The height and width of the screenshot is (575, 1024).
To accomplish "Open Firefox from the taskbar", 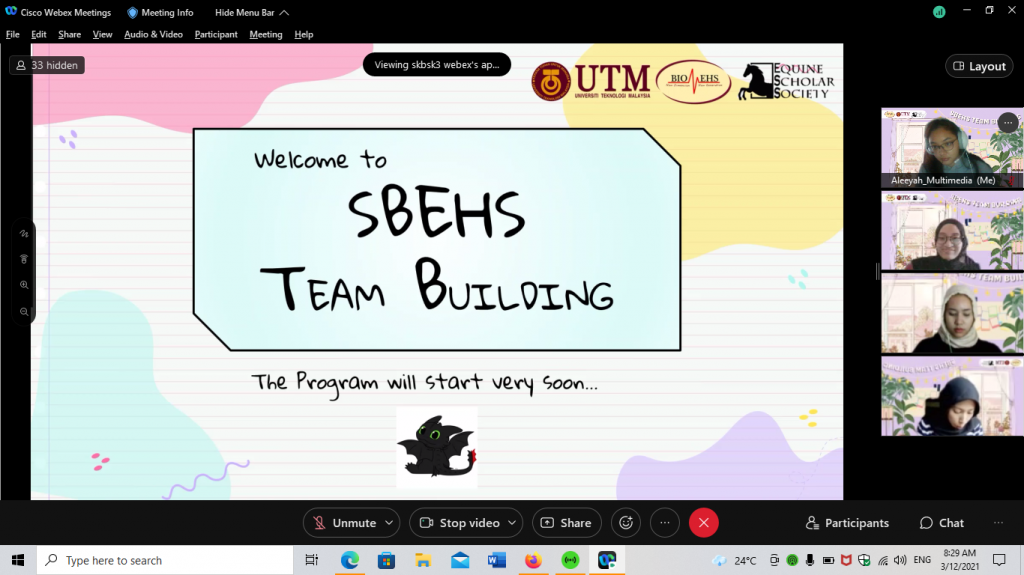I will [533, 560].
